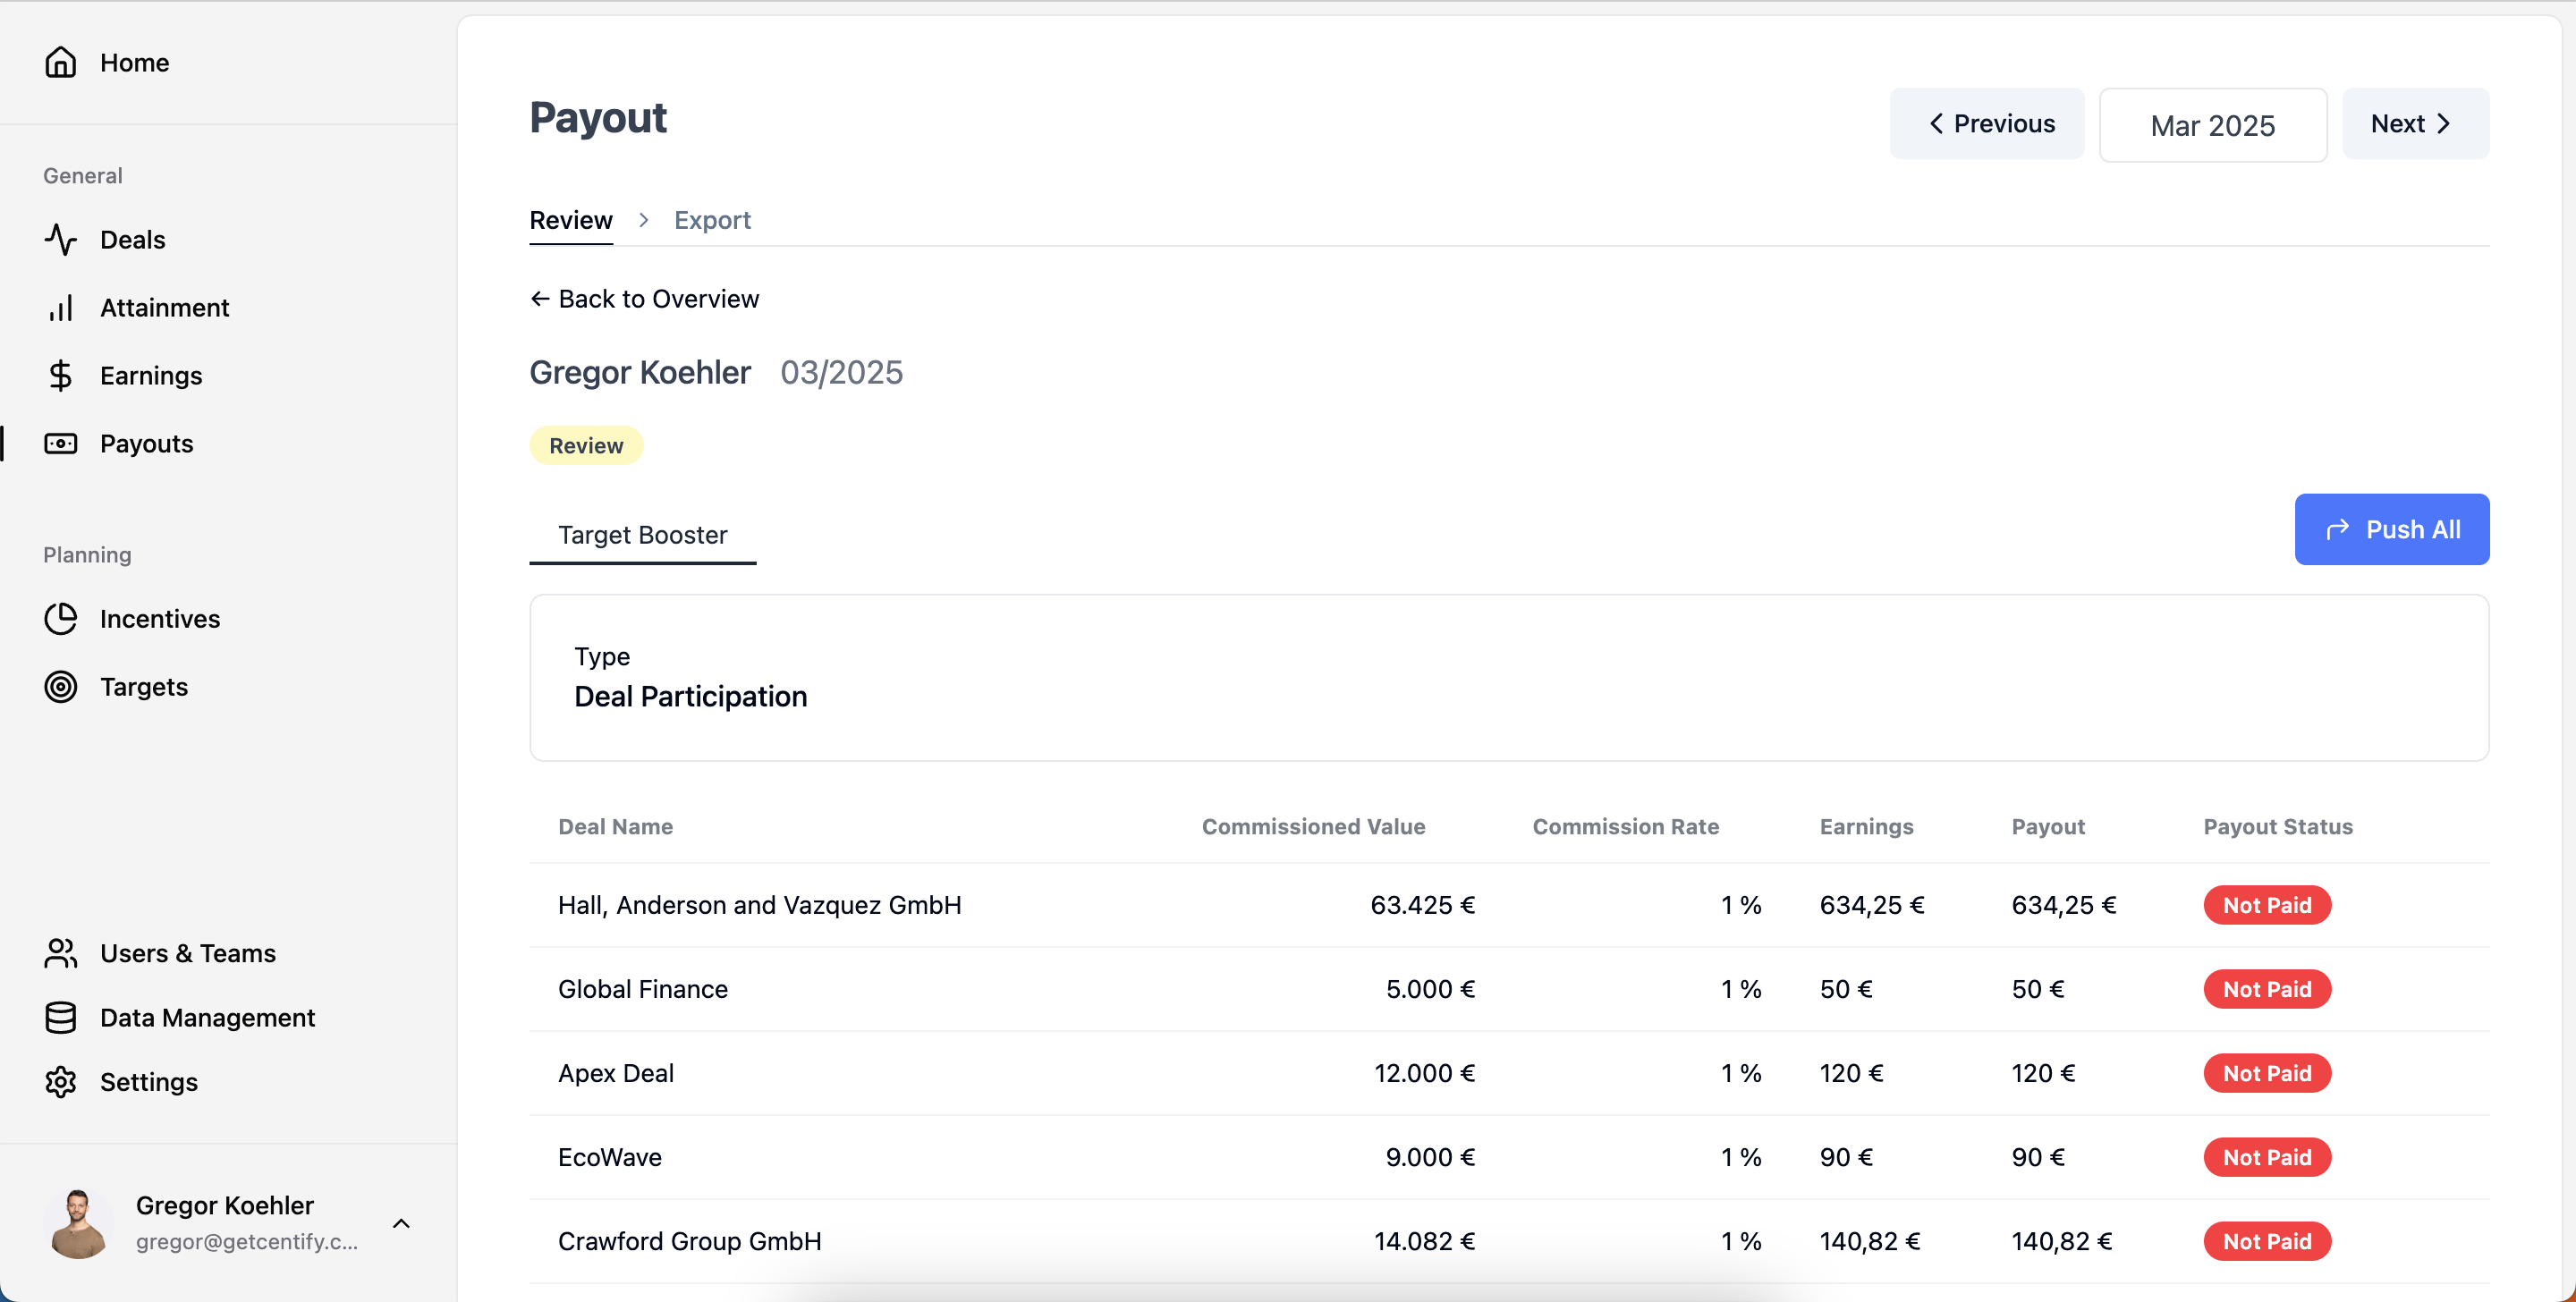This screenshot has width=2576, height=1302.
Task: Click the Targets bullseye icon
Action: point(60,687)
